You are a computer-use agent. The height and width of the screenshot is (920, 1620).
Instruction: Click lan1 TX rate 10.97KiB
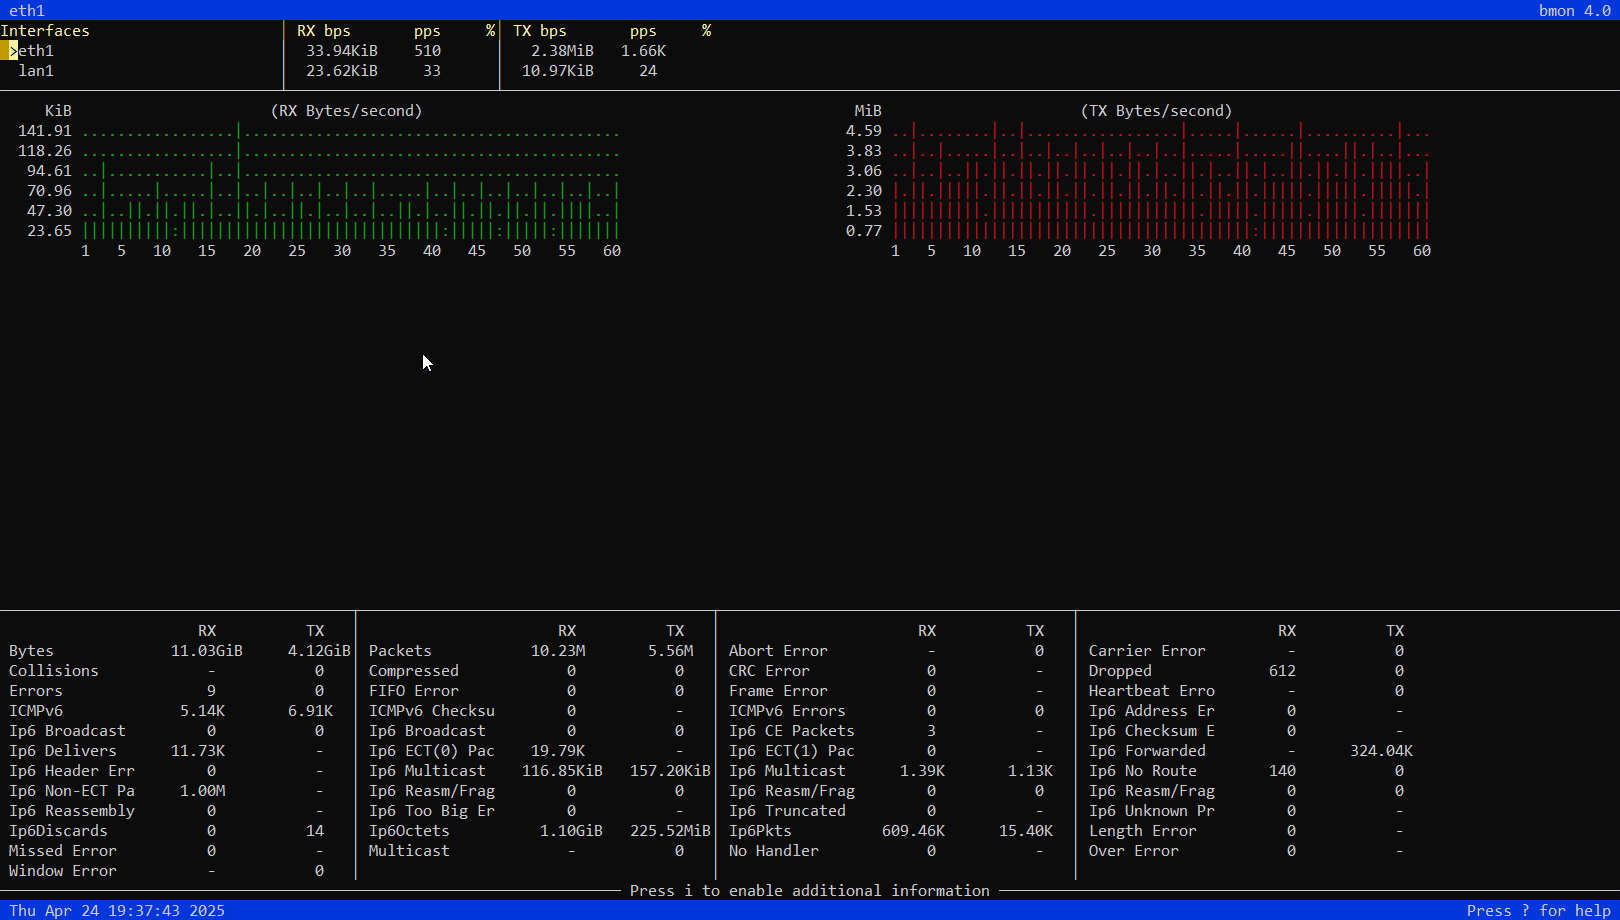(558, 71)
